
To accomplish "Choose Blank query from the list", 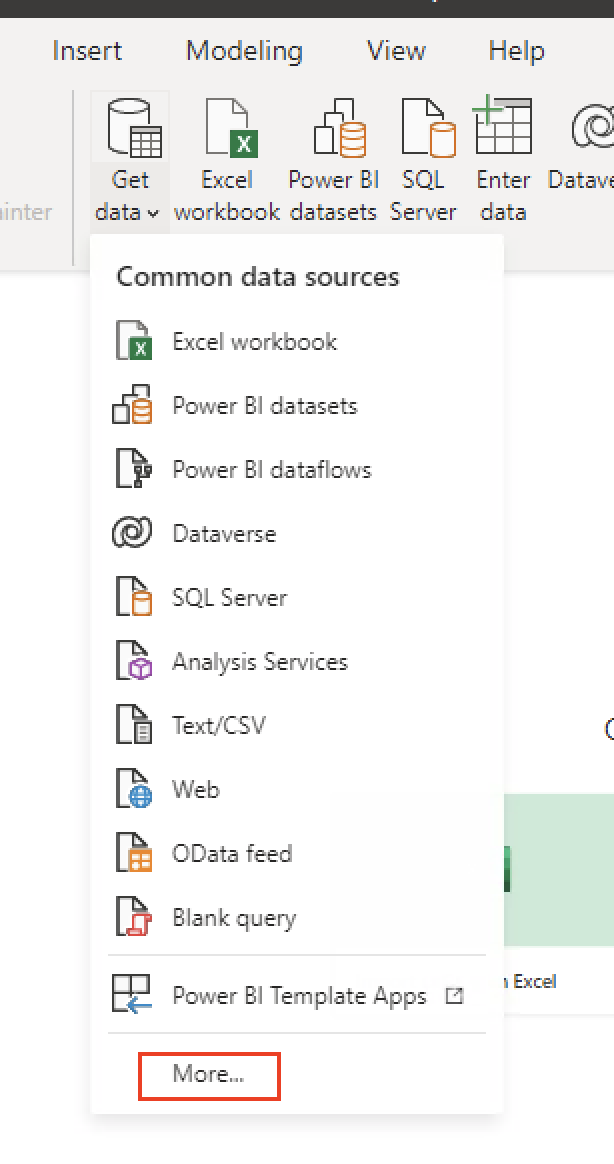I will coord(234,918).
